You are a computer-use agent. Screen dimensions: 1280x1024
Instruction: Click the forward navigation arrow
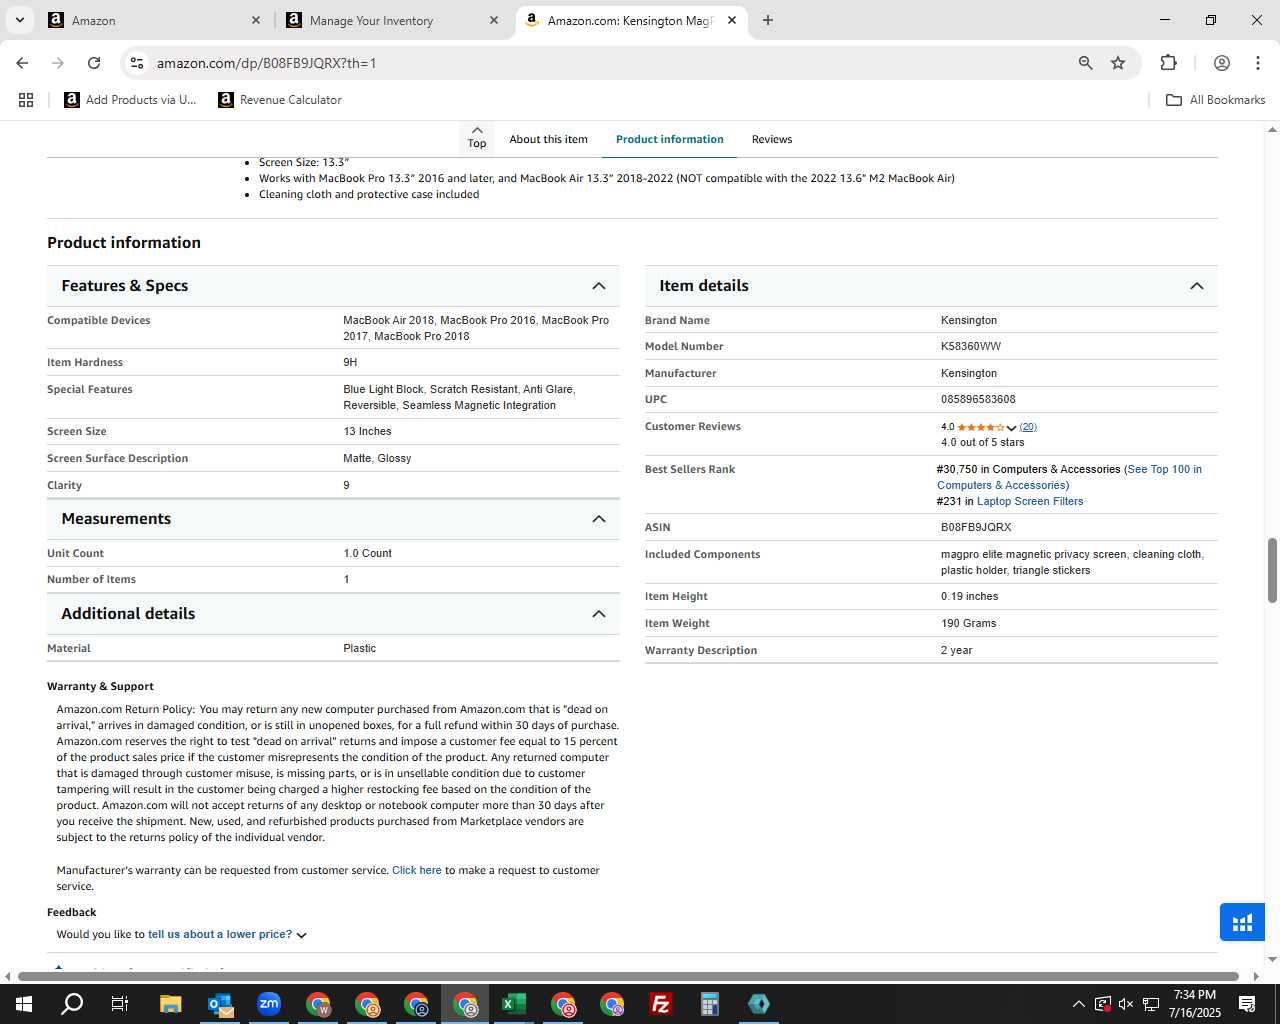(x=58, y=63)
